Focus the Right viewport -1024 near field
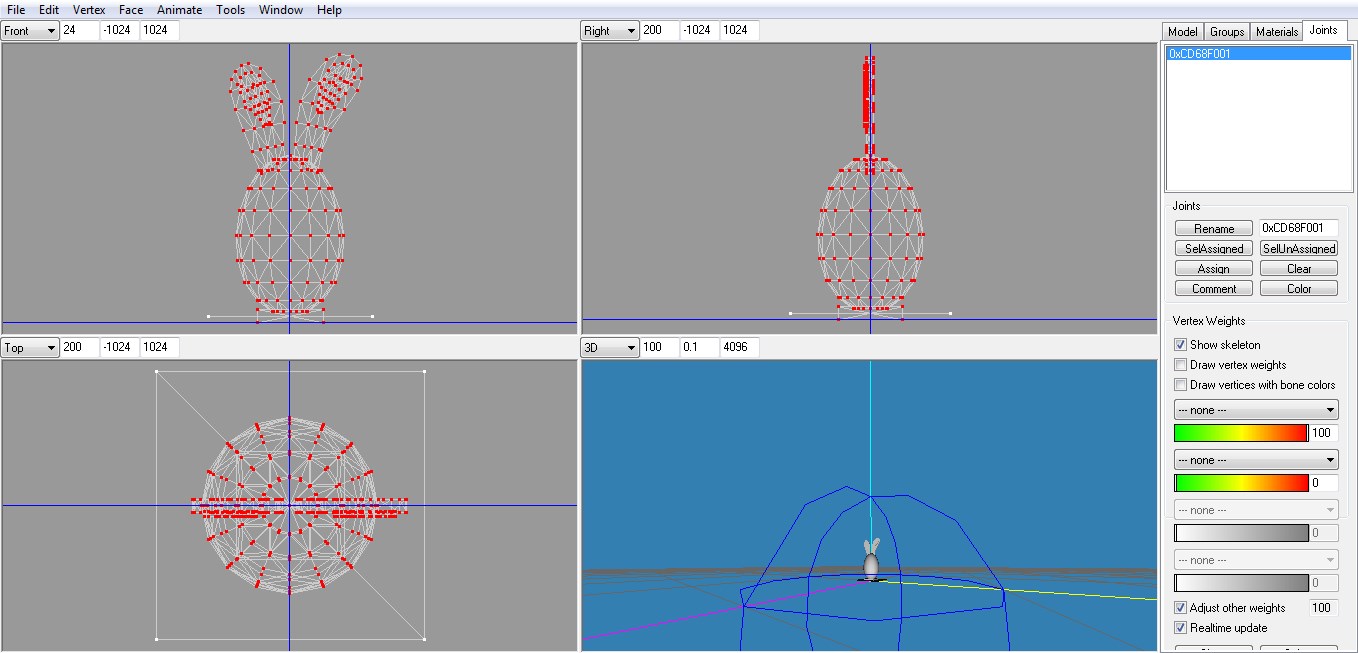Viewport: 1358px width, 653px height. (x=700, y=31)
